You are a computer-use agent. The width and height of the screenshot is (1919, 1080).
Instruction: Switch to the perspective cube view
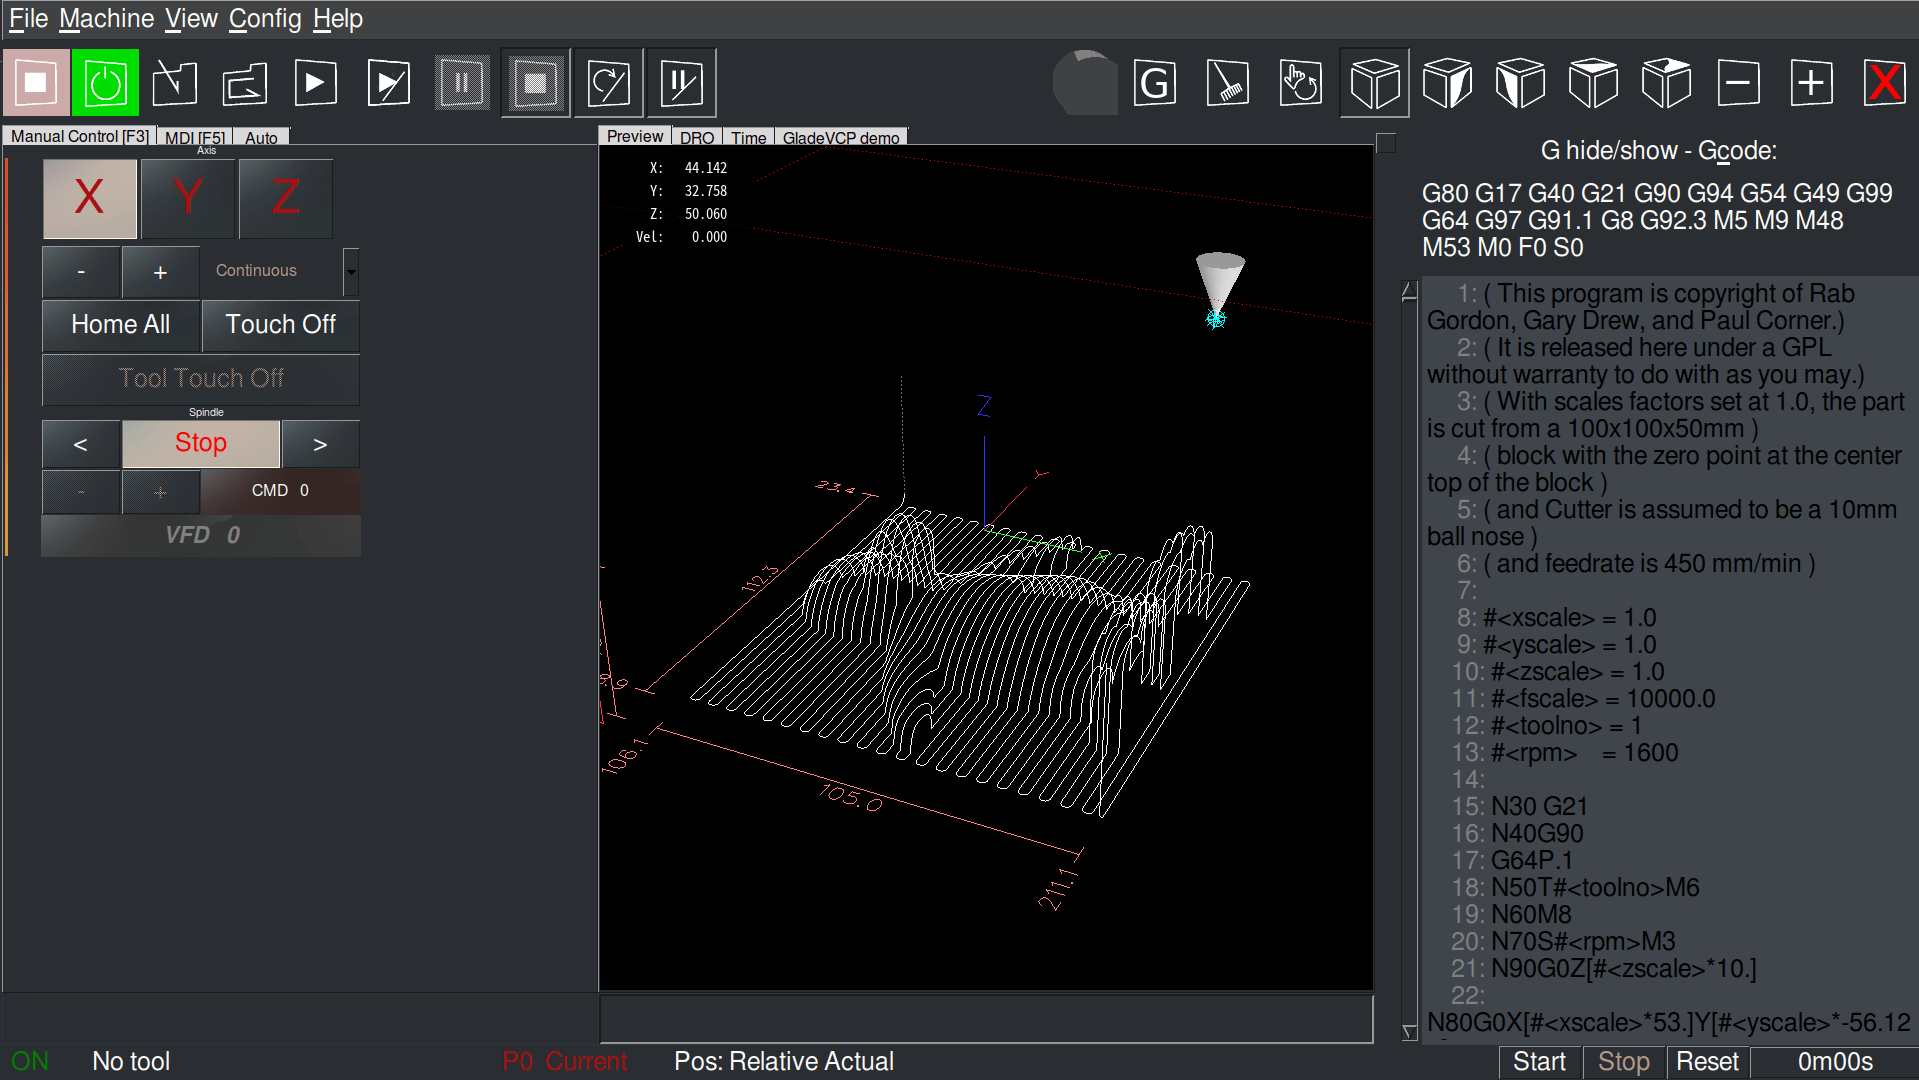(x=1374, y=83)
